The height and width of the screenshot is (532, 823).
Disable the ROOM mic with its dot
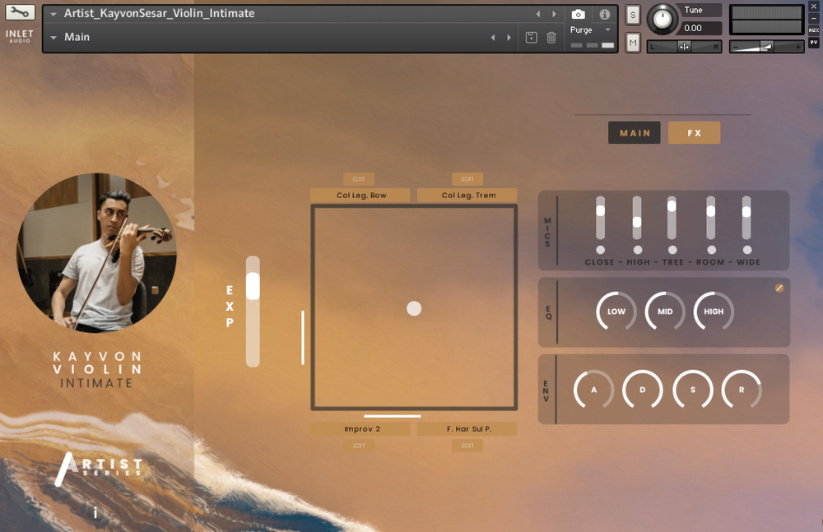711,250
